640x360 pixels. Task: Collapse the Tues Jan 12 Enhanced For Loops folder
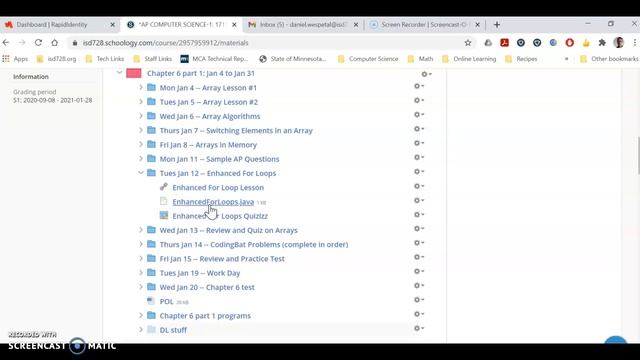(141, 173)
